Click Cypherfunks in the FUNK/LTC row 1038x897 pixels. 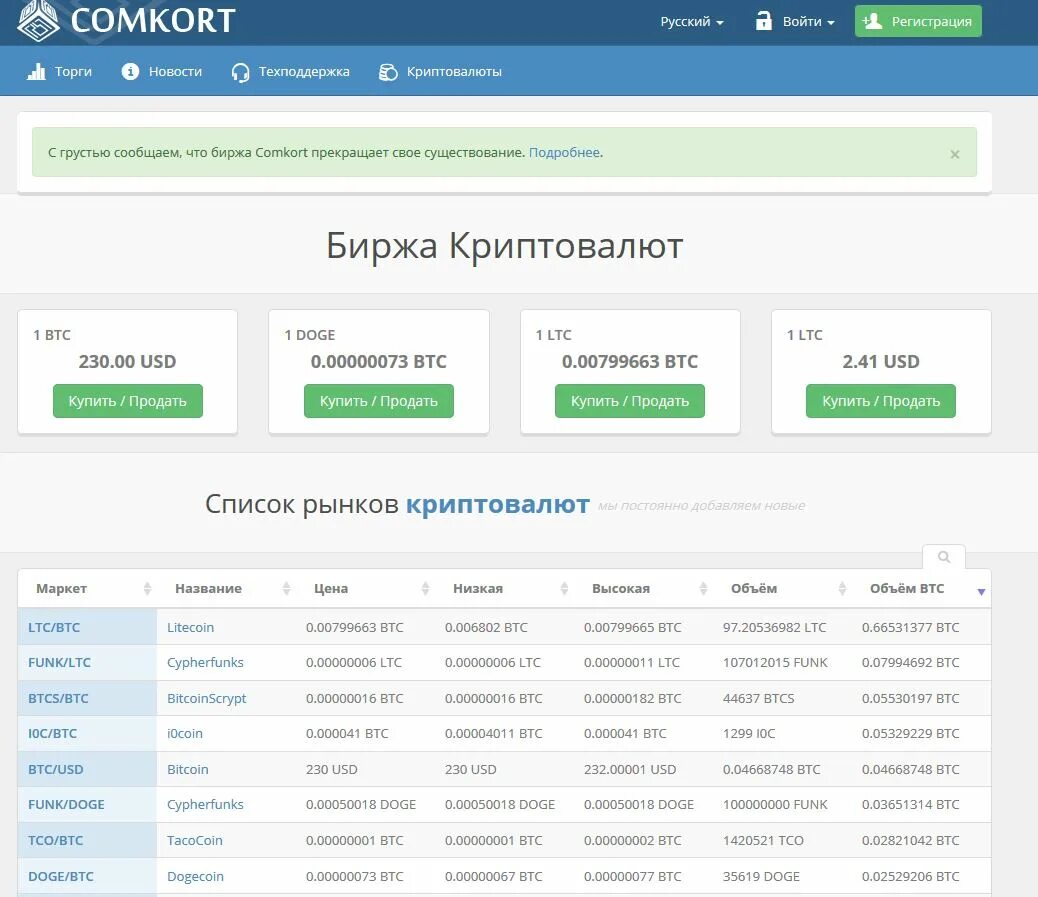point(205,663)
